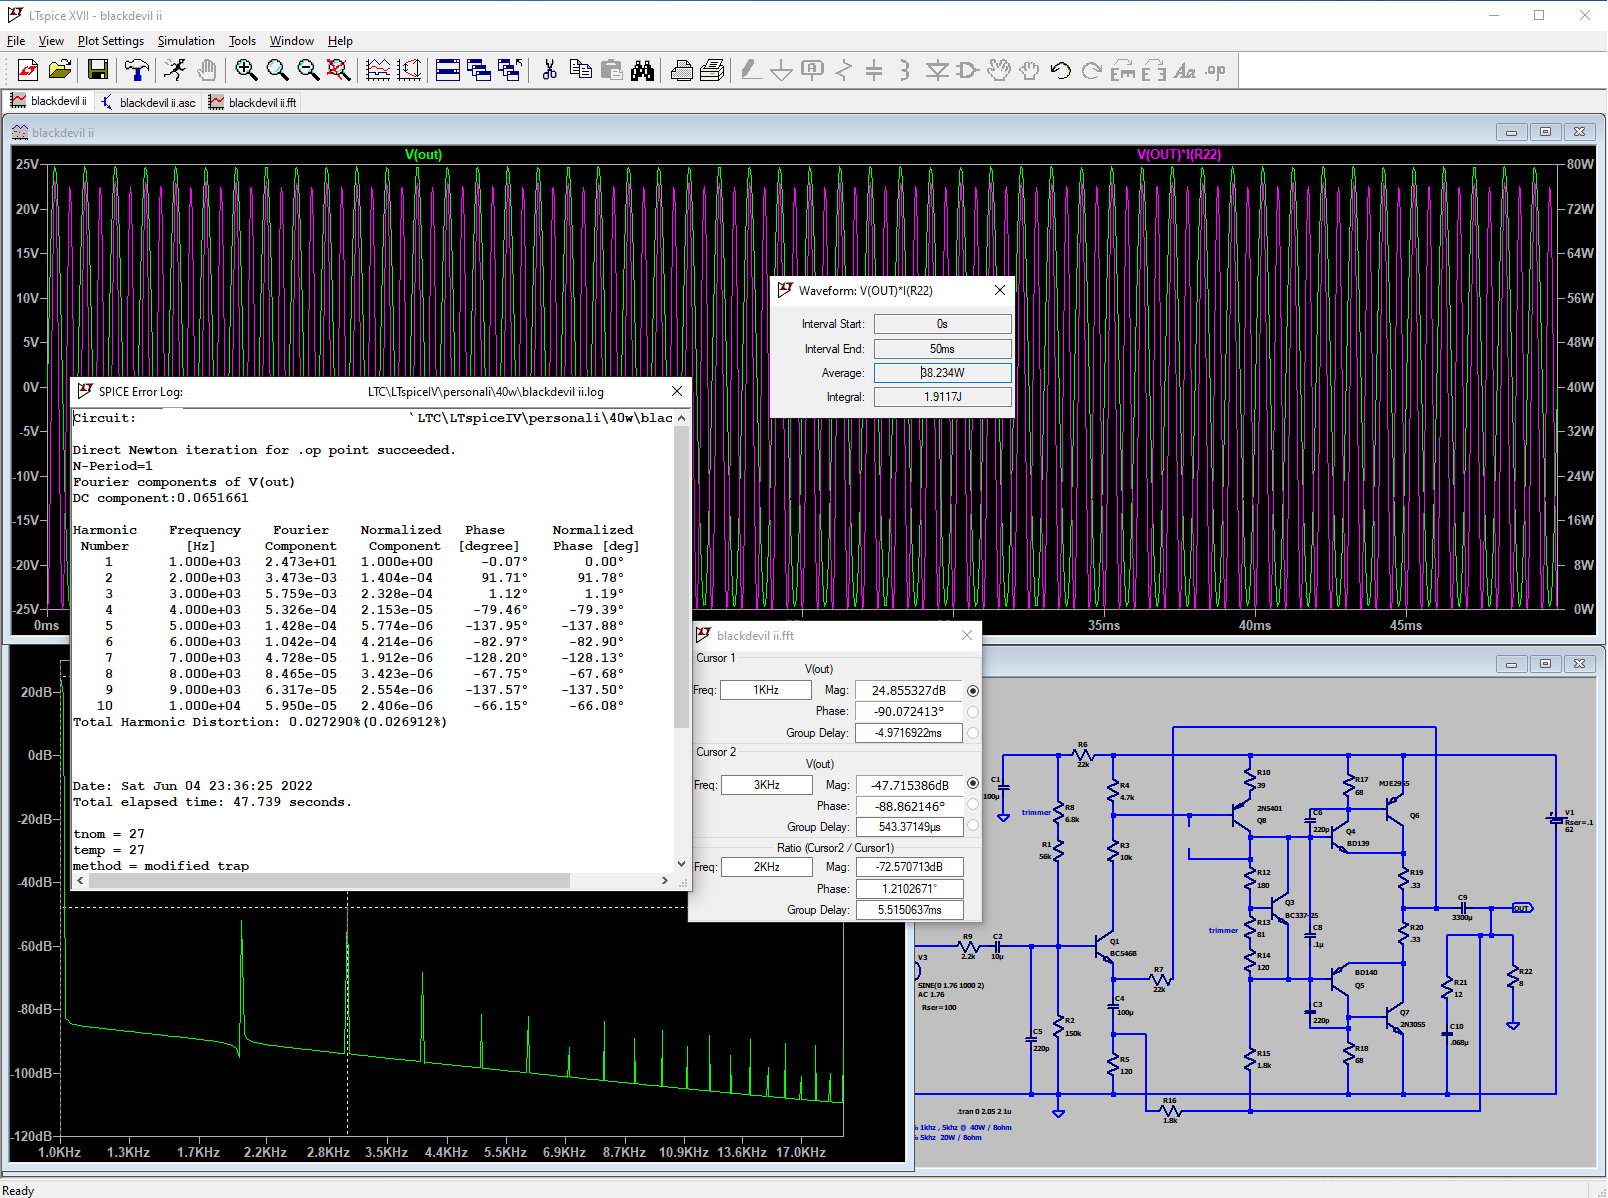Viewport: 1608px width, 1198px height.
Task: Open the Tools menu
Action: 242,41
